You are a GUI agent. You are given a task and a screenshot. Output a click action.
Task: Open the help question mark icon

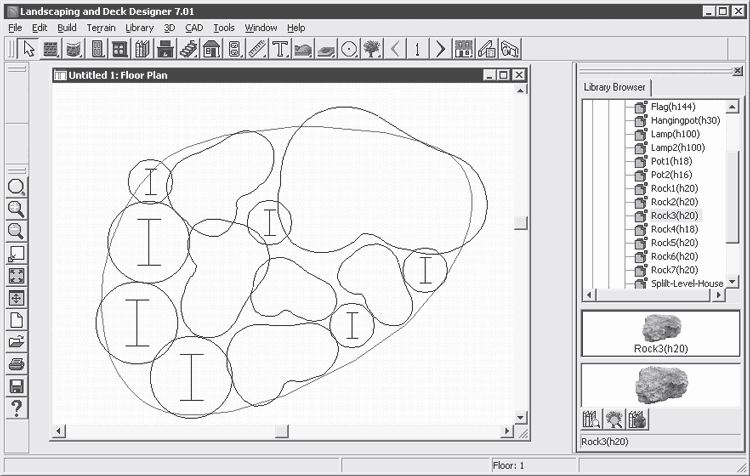[17, 407]
